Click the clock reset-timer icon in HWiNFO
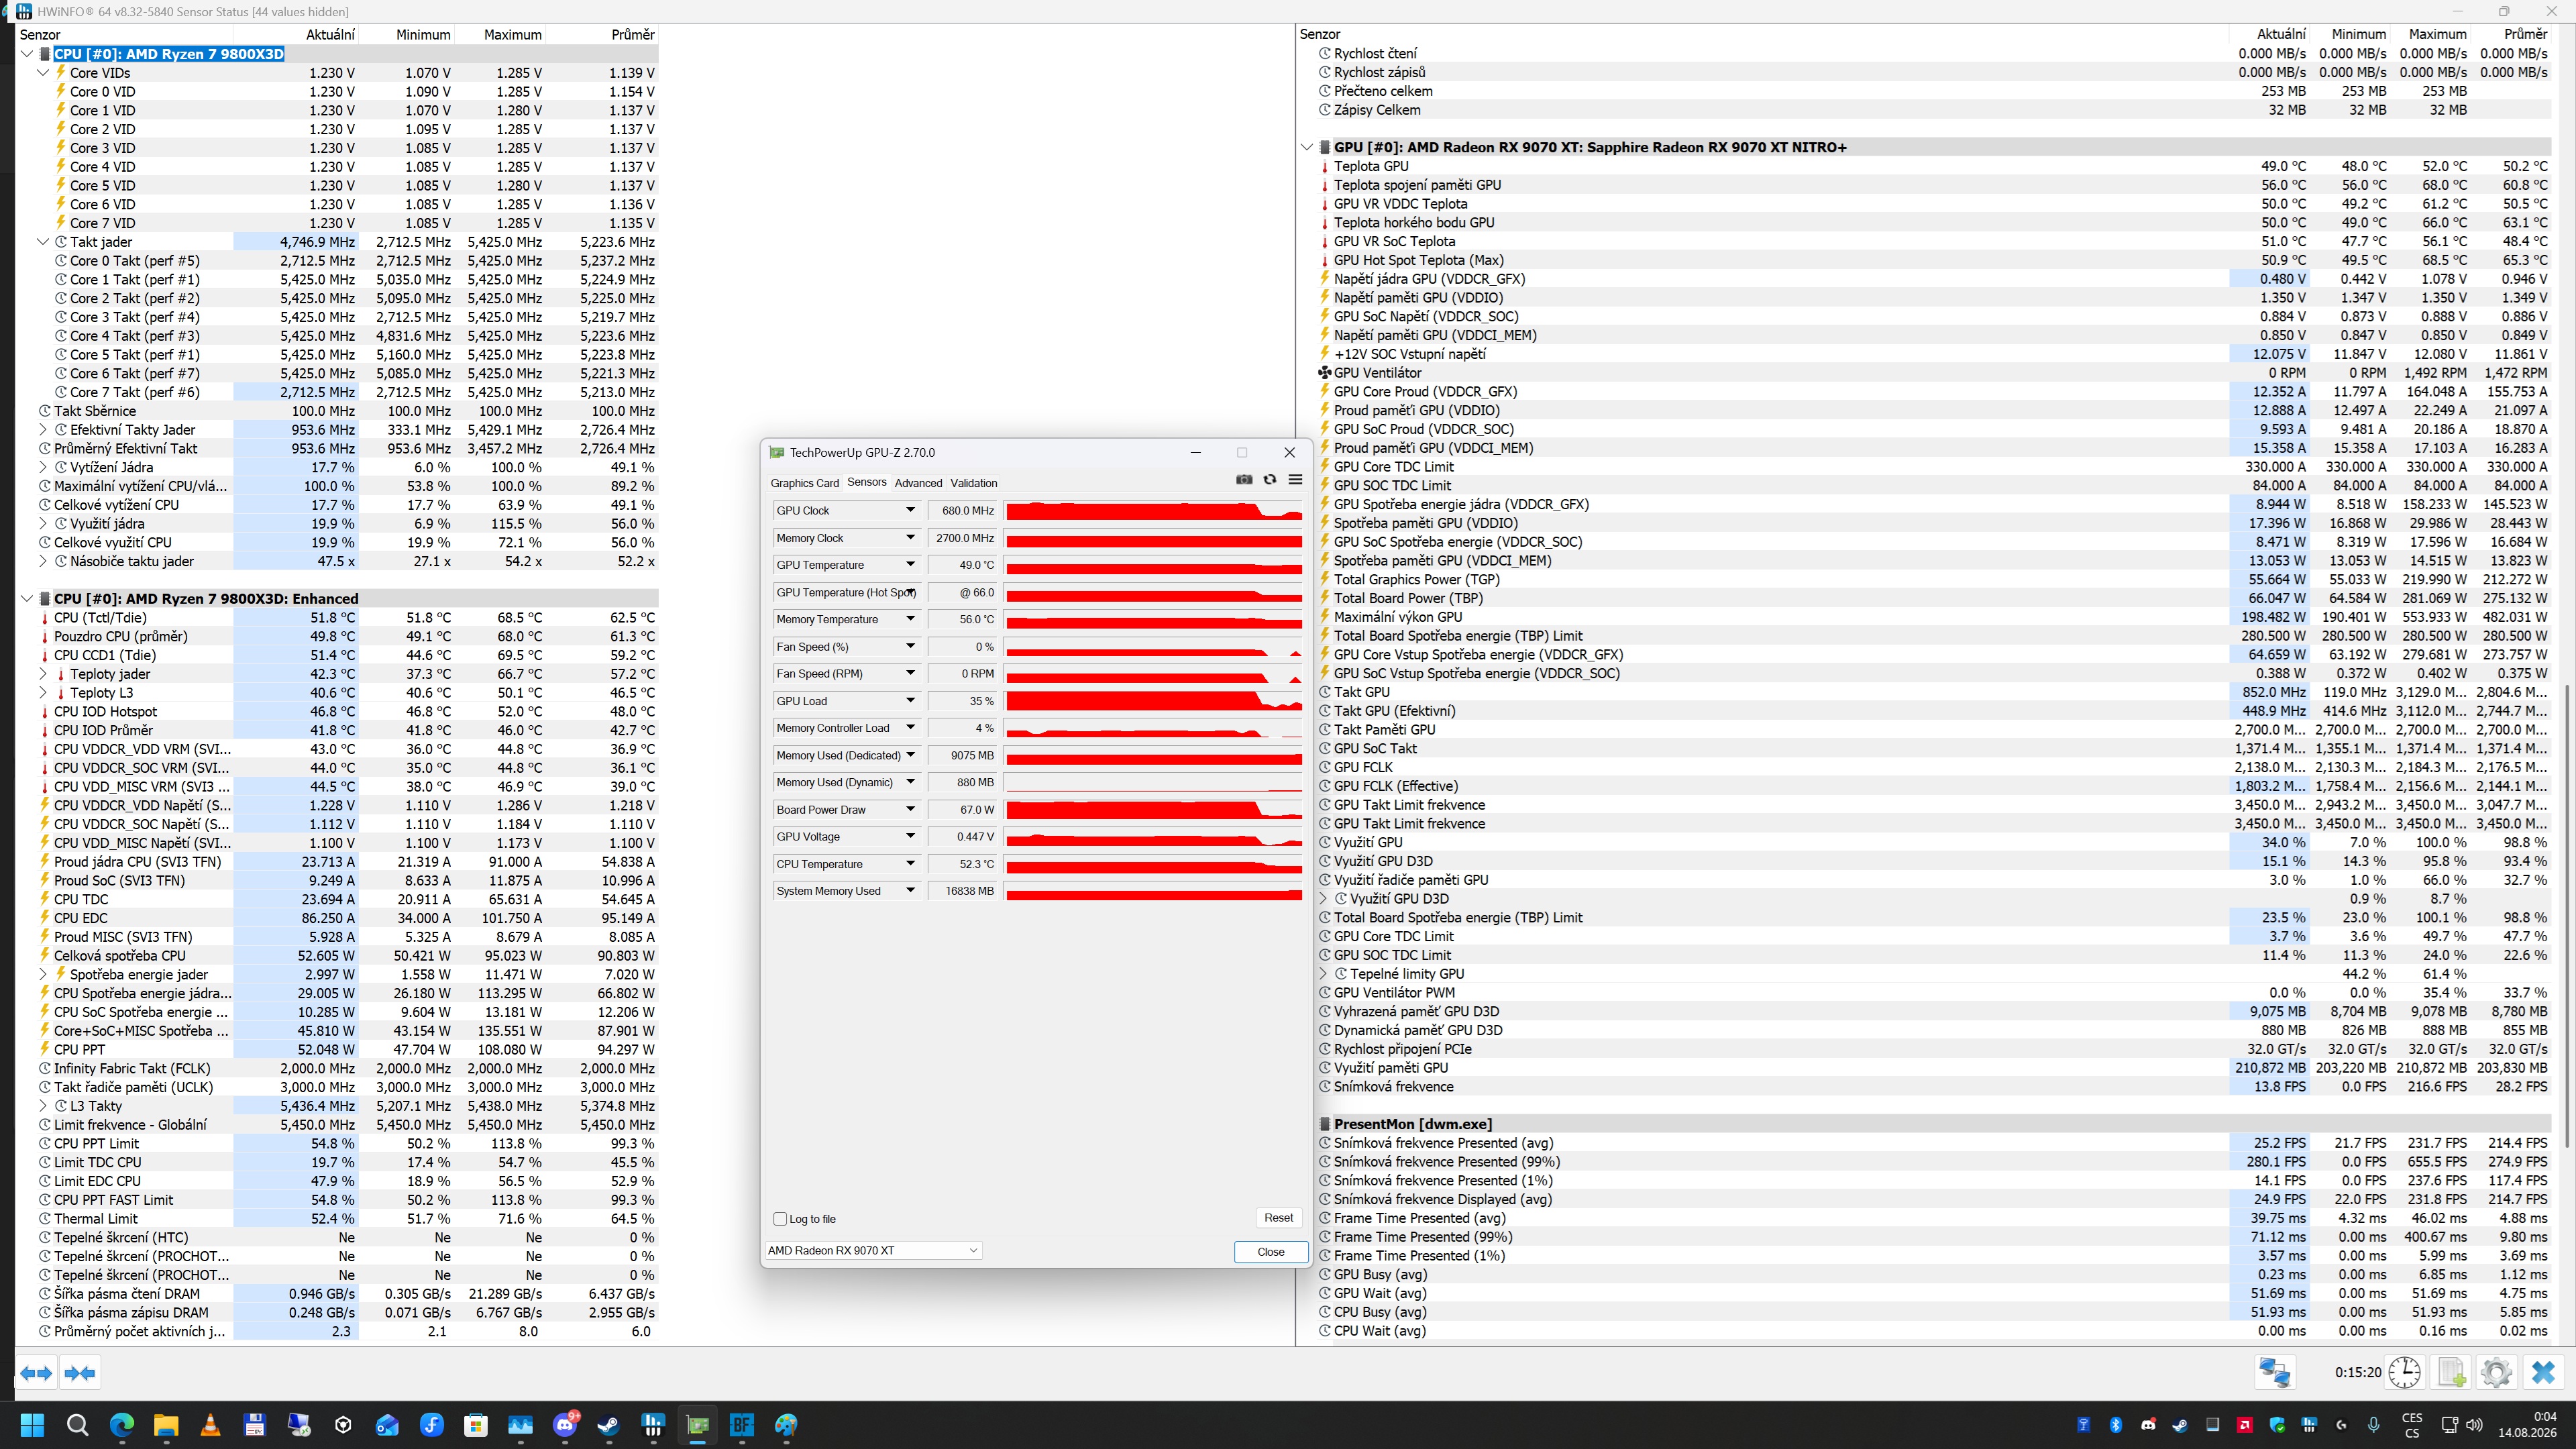The width and height of the screenshot is (2576, 1449). point(2404,1372)
